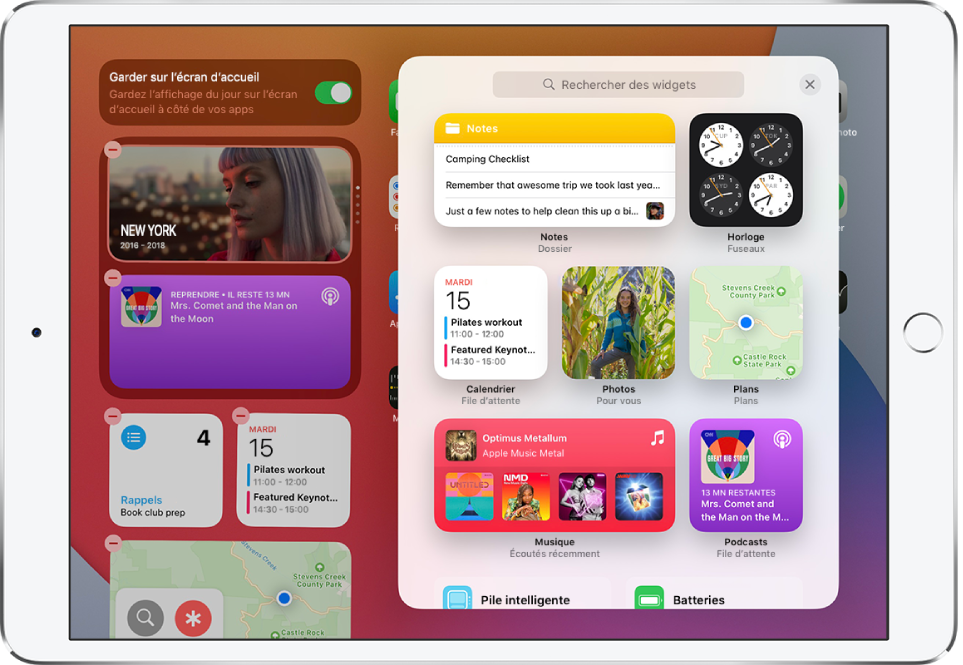Click the blue location dot in Plans widget

tap(746, 322)
